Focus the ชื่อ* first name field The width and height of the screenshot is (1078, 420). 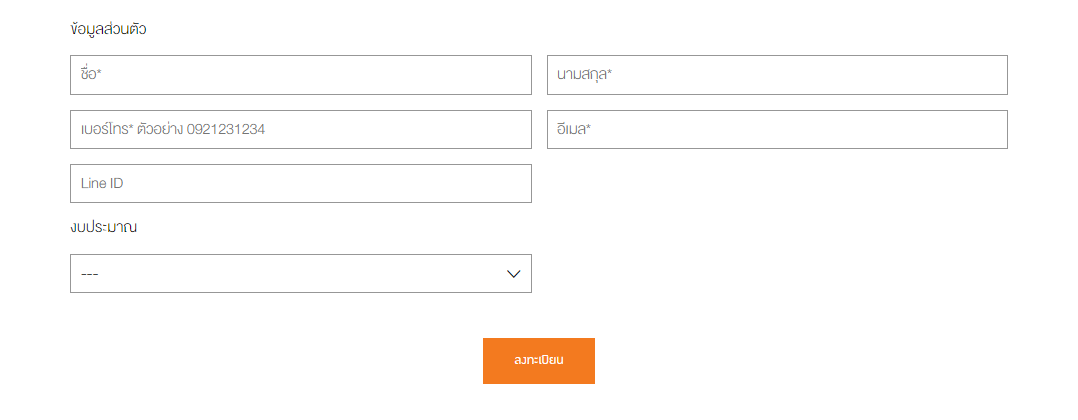[x=300, y=75]
